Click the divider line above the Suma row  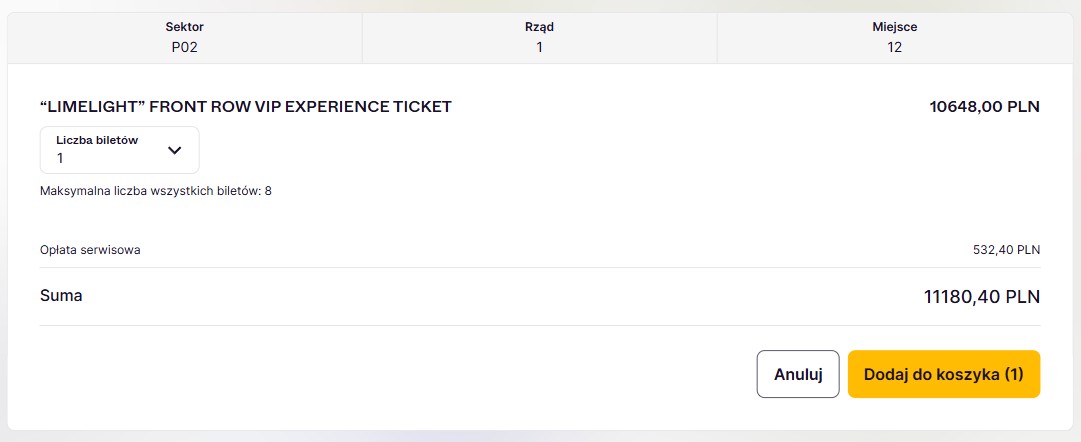point(540,267)
